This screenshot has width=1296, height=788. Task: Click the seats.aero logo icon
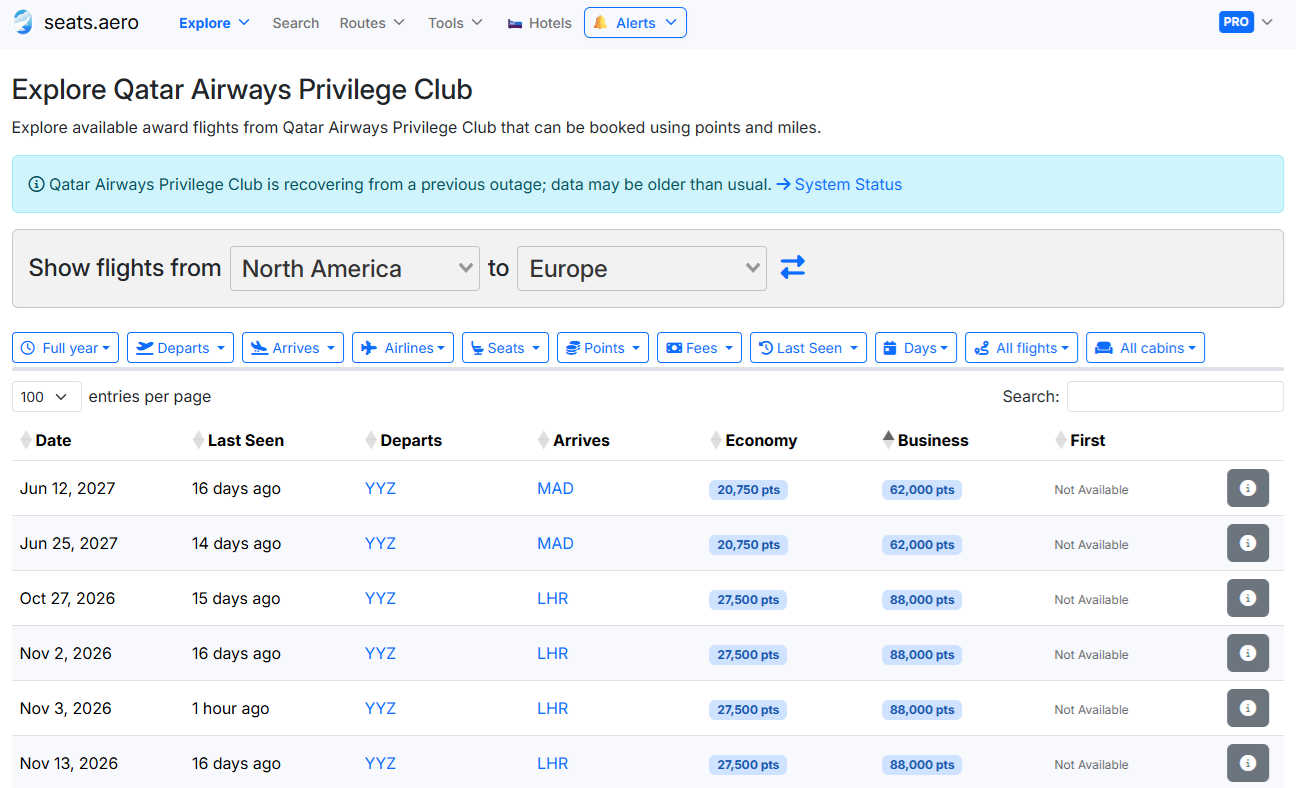coord(23,22)
